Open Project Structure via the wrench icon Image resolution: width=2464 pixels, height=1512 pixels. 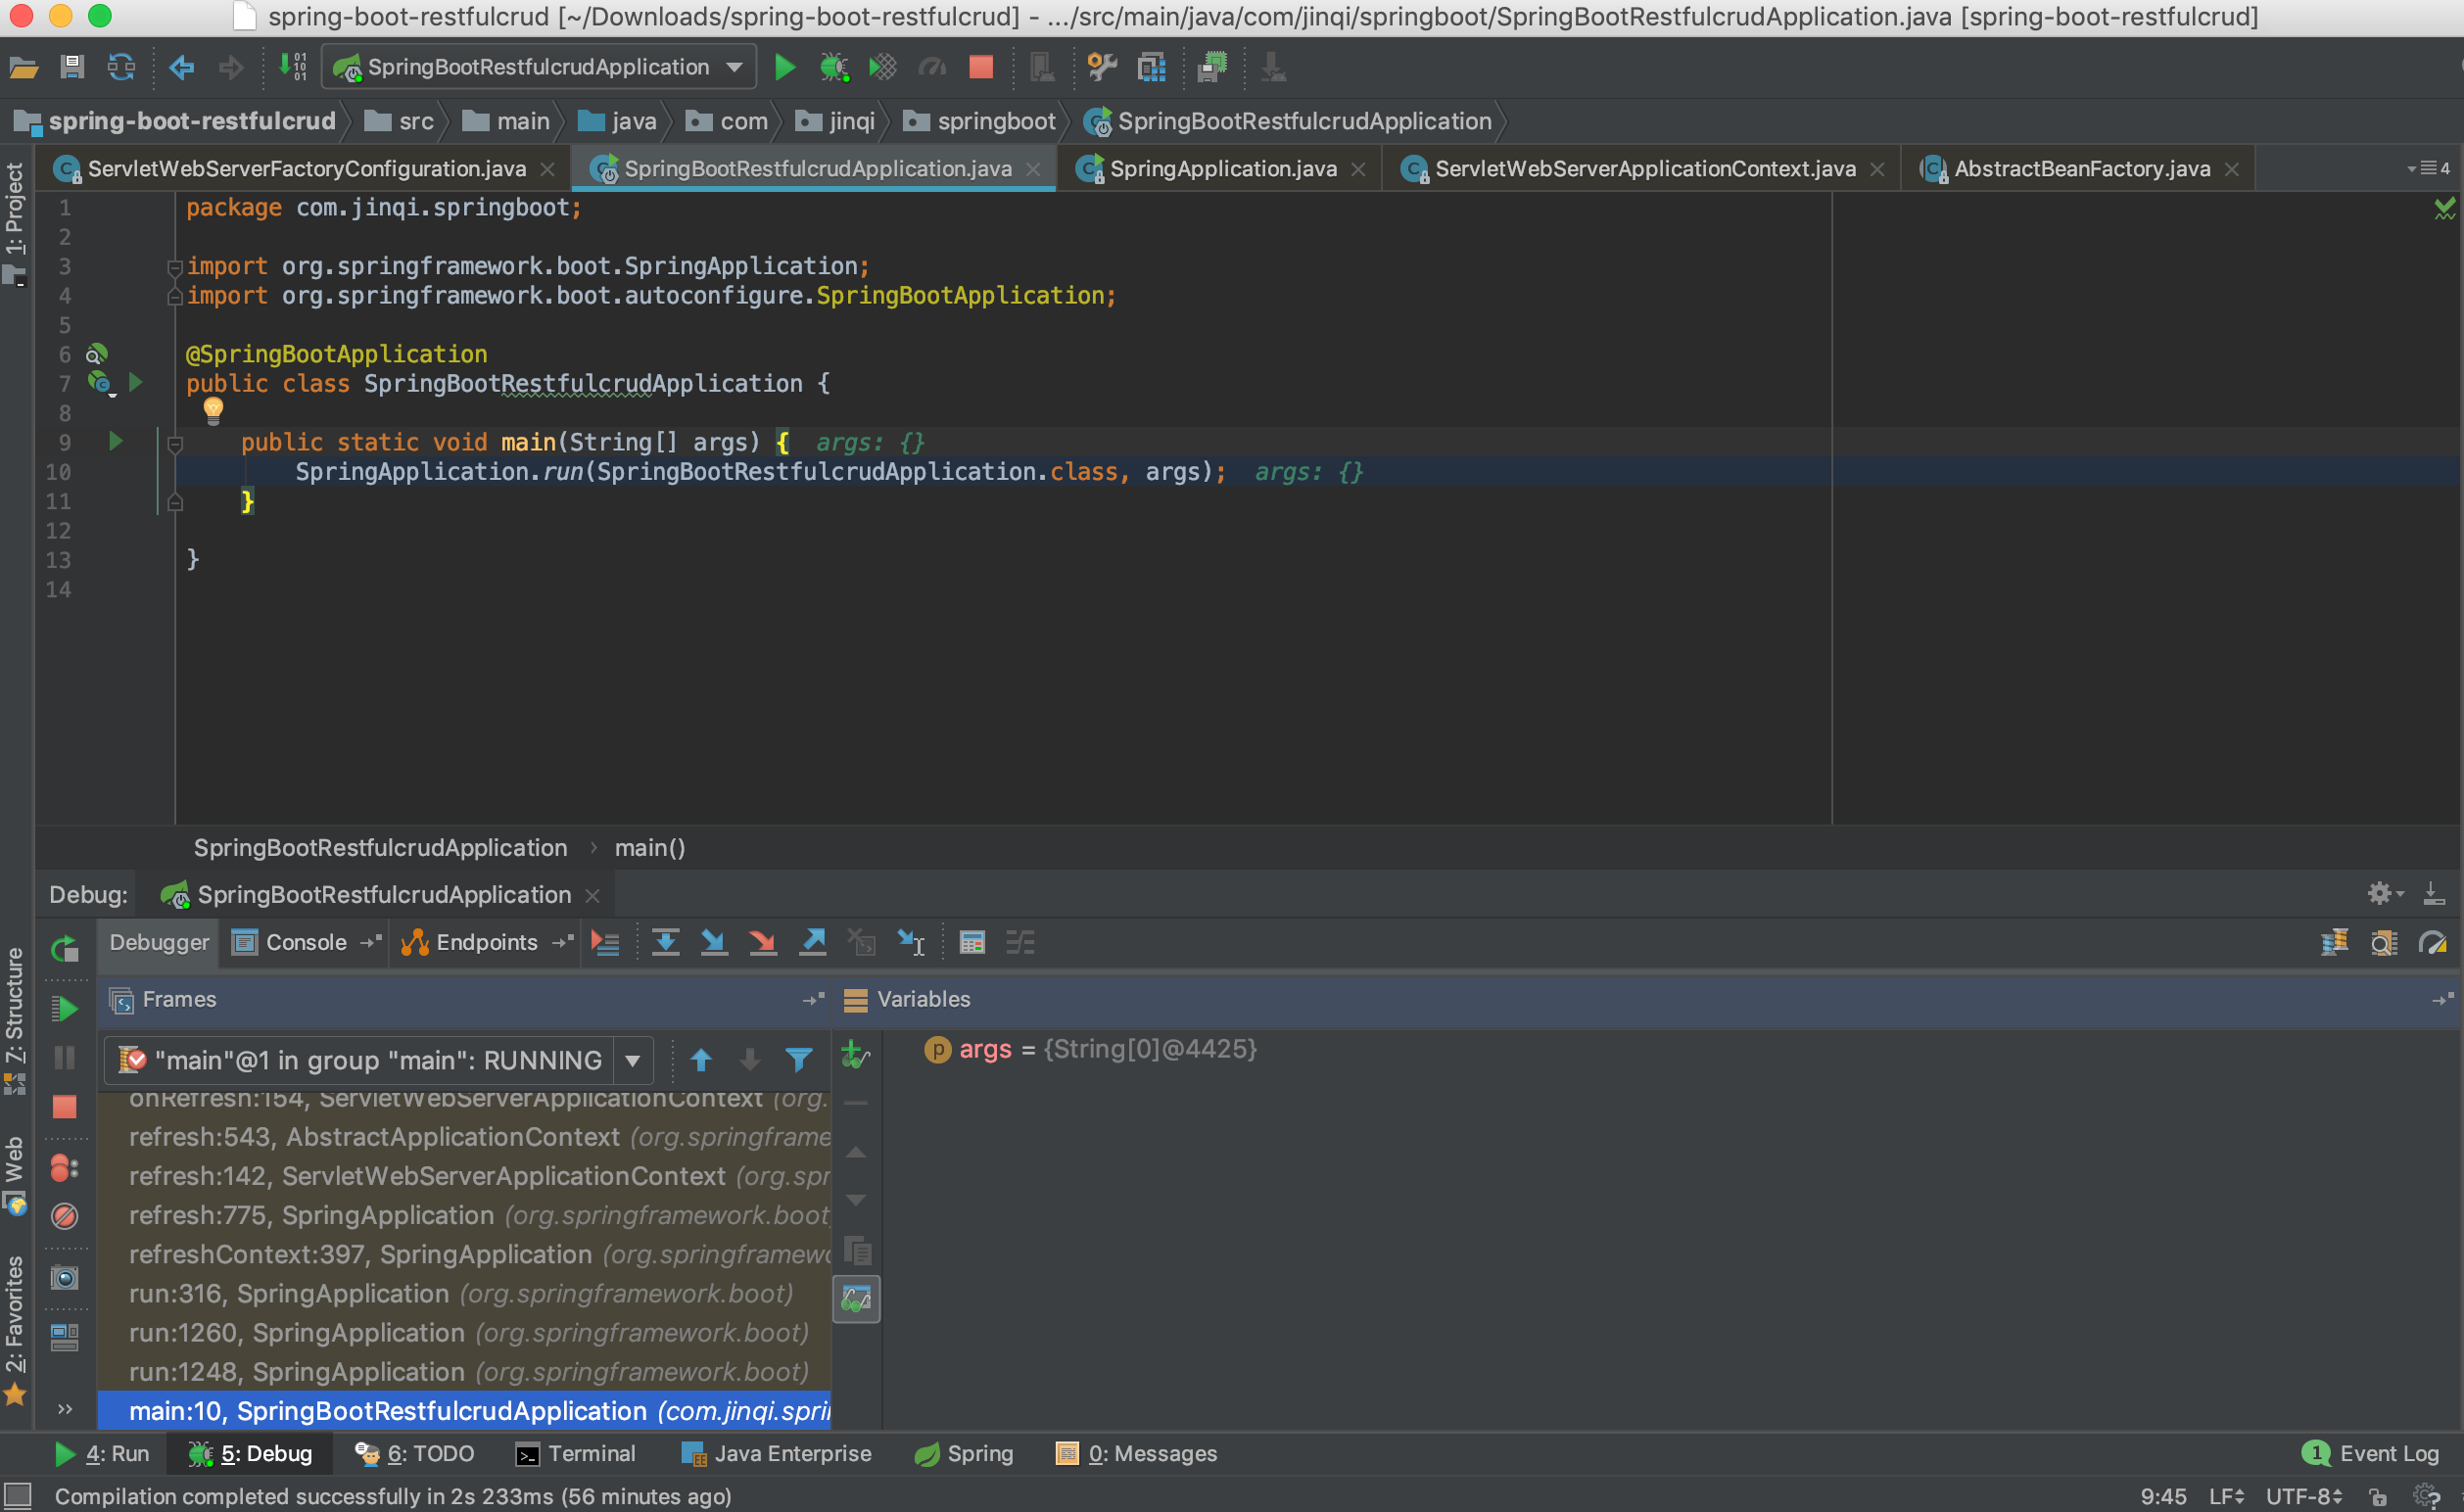[x=1102, y=67]
